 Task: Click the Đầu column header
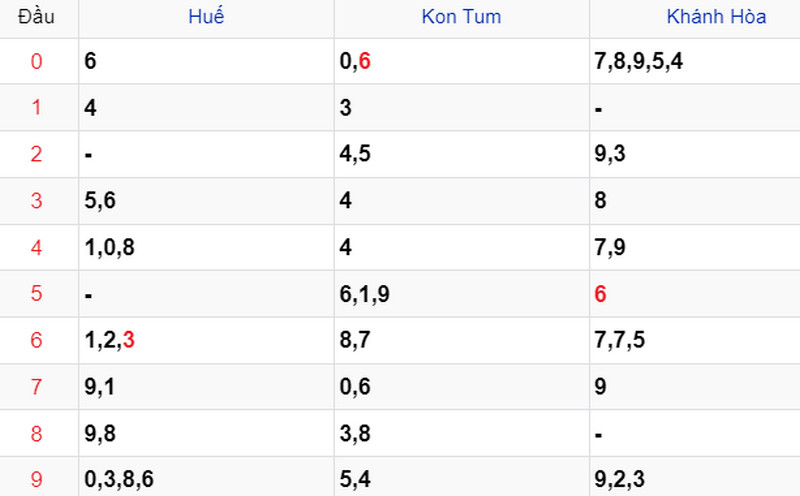click(36, 17)
